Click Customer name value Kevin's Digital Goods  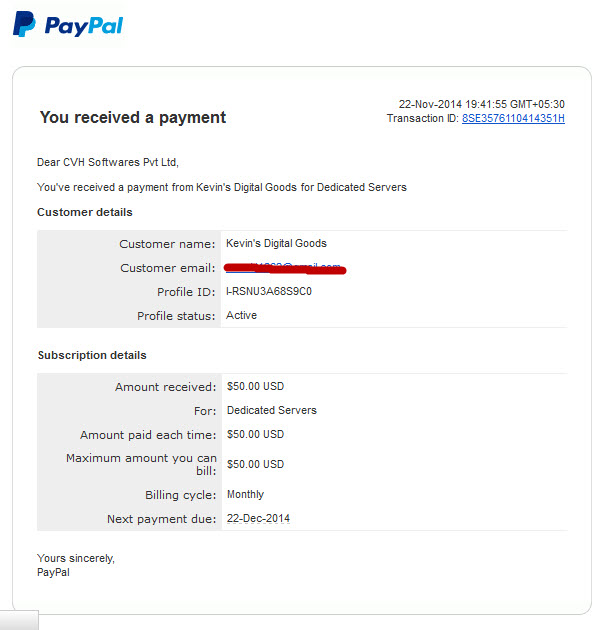click(x=276, y=243)
